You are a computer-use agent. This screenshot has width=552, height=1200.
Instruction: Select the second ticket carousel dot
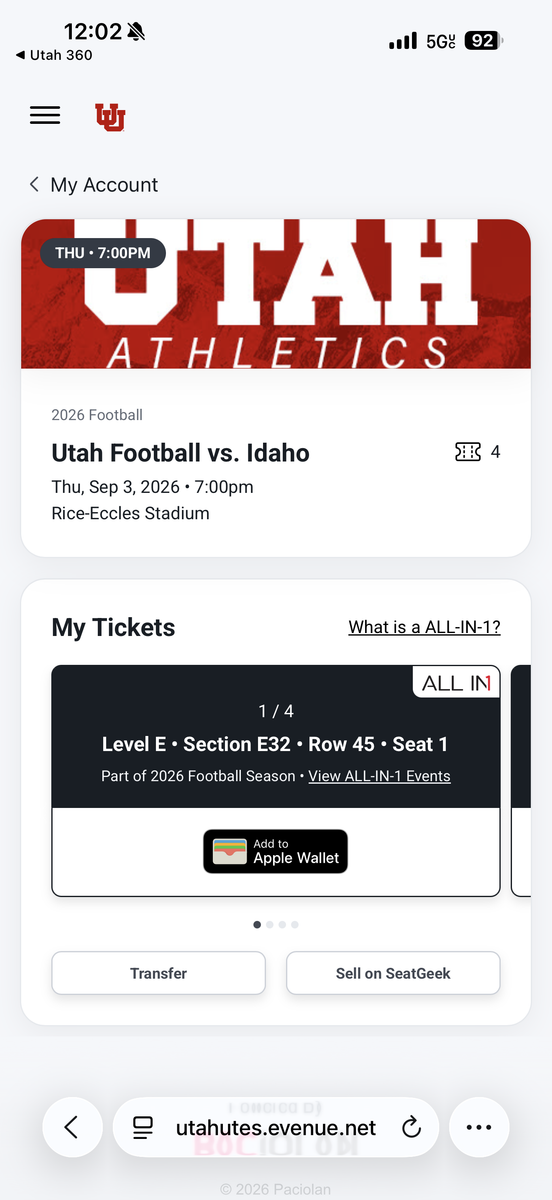click(x=270, y=925)
